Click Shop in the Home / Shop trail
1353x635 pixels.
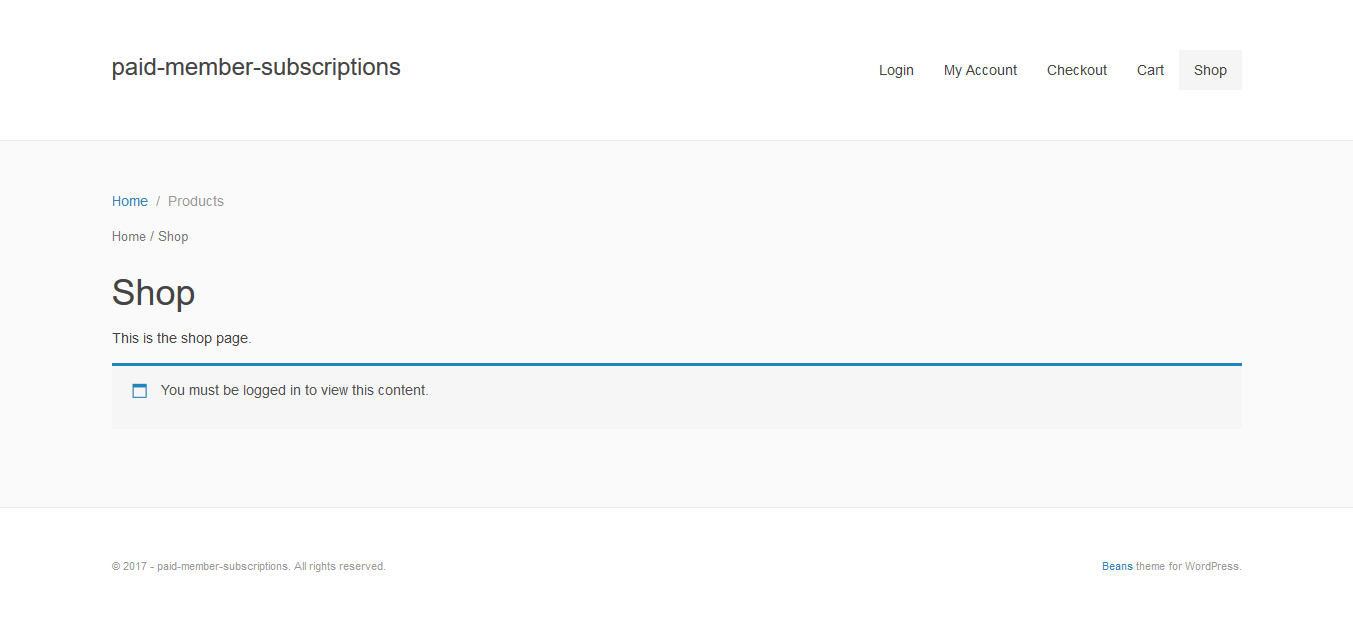(x=173, y=237)
